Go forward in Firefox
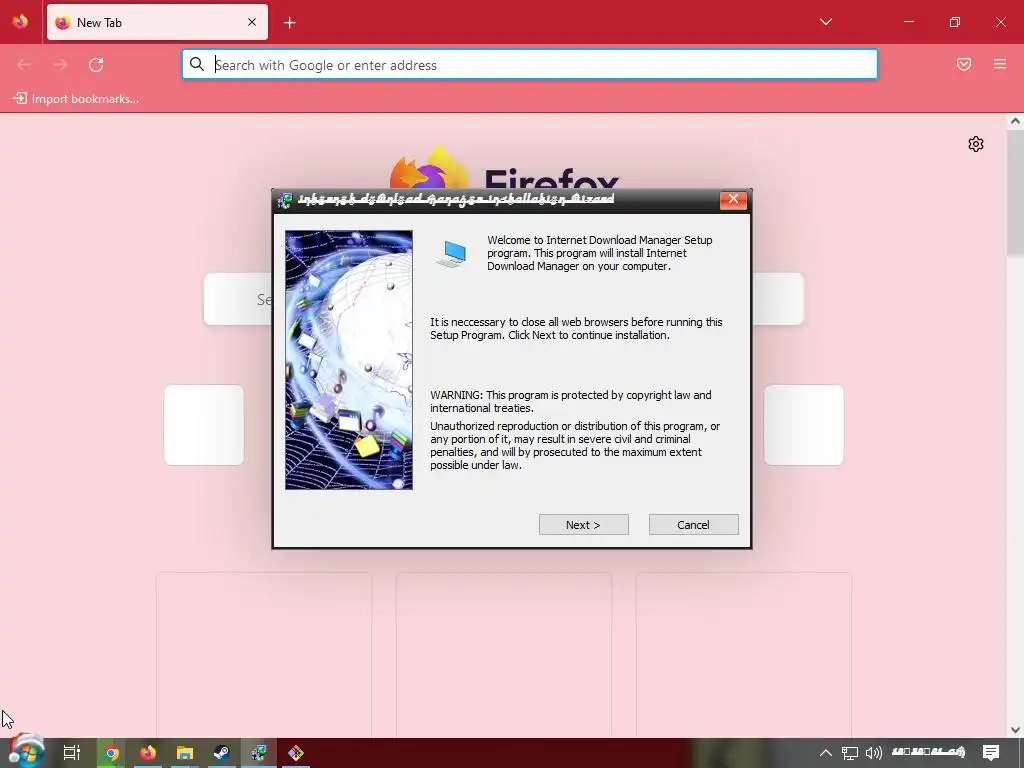Image resolution: width=1024 pixels, height=768 pixels. click(x=60, y=65)
